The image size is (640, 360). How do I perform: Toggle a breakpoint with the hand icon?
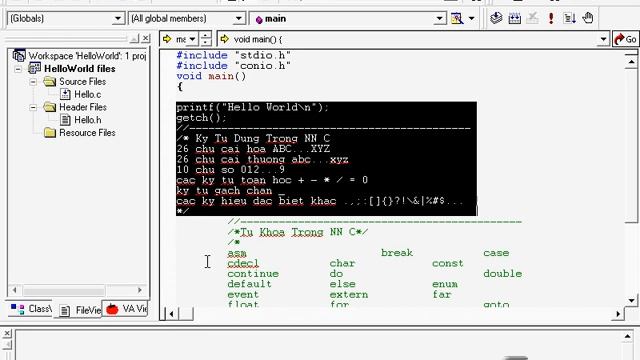[x=588, y=18]
